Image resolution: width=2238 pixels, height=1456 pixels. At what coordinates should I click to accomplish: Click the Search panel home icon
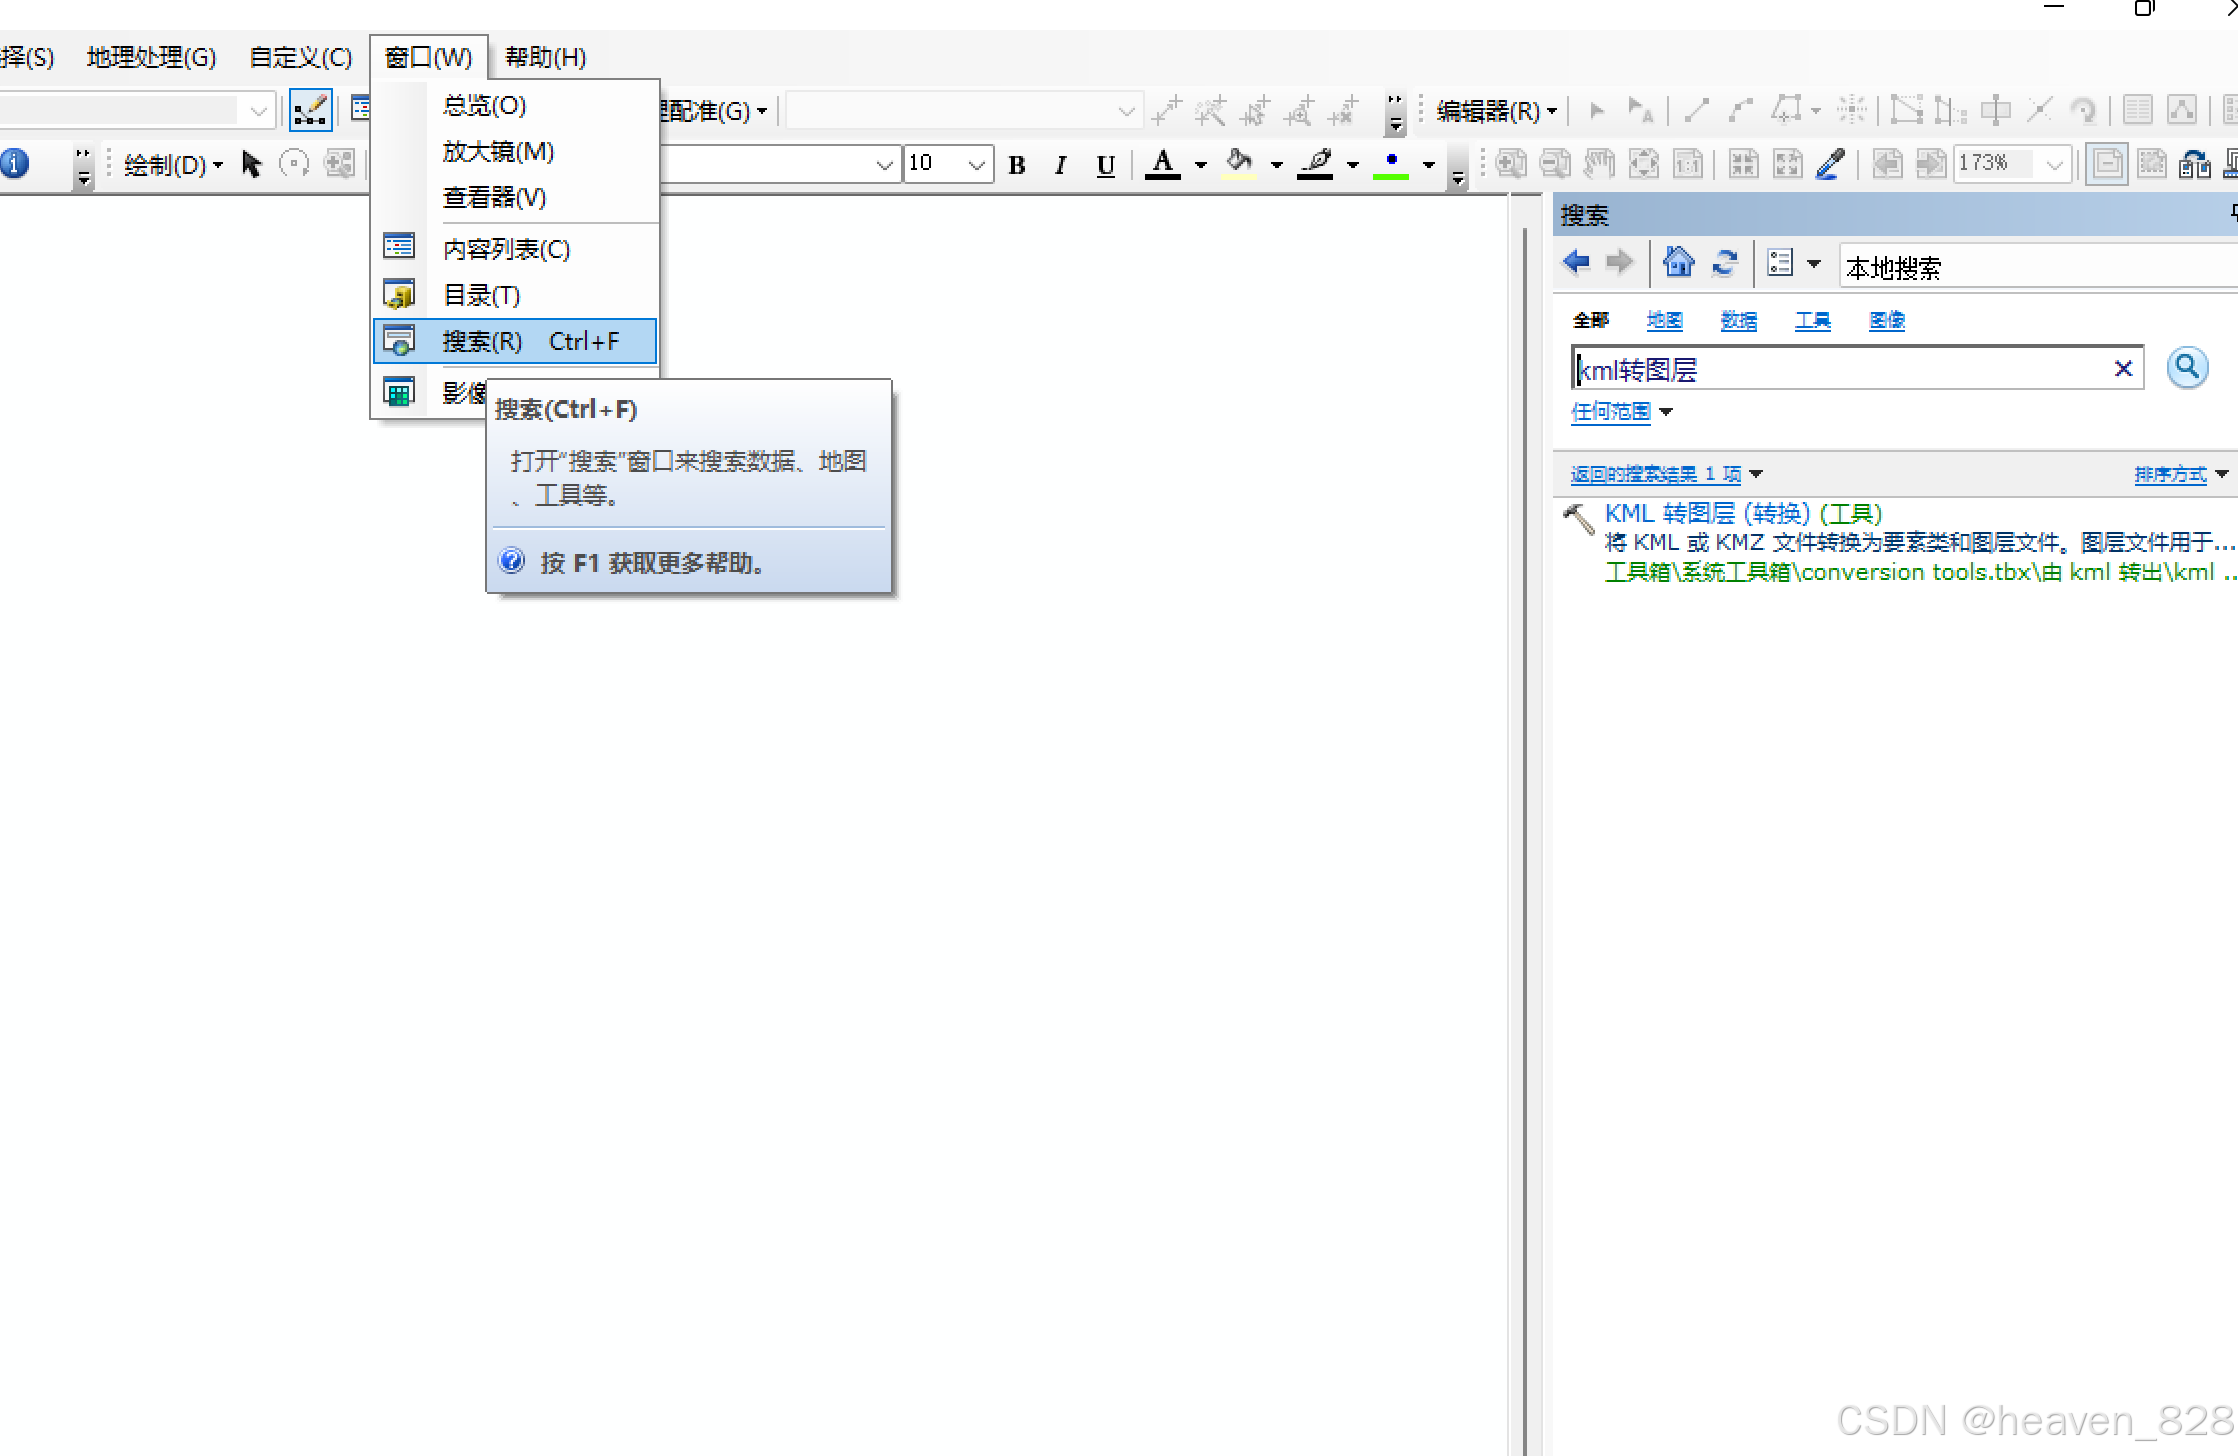[1678, 263]
